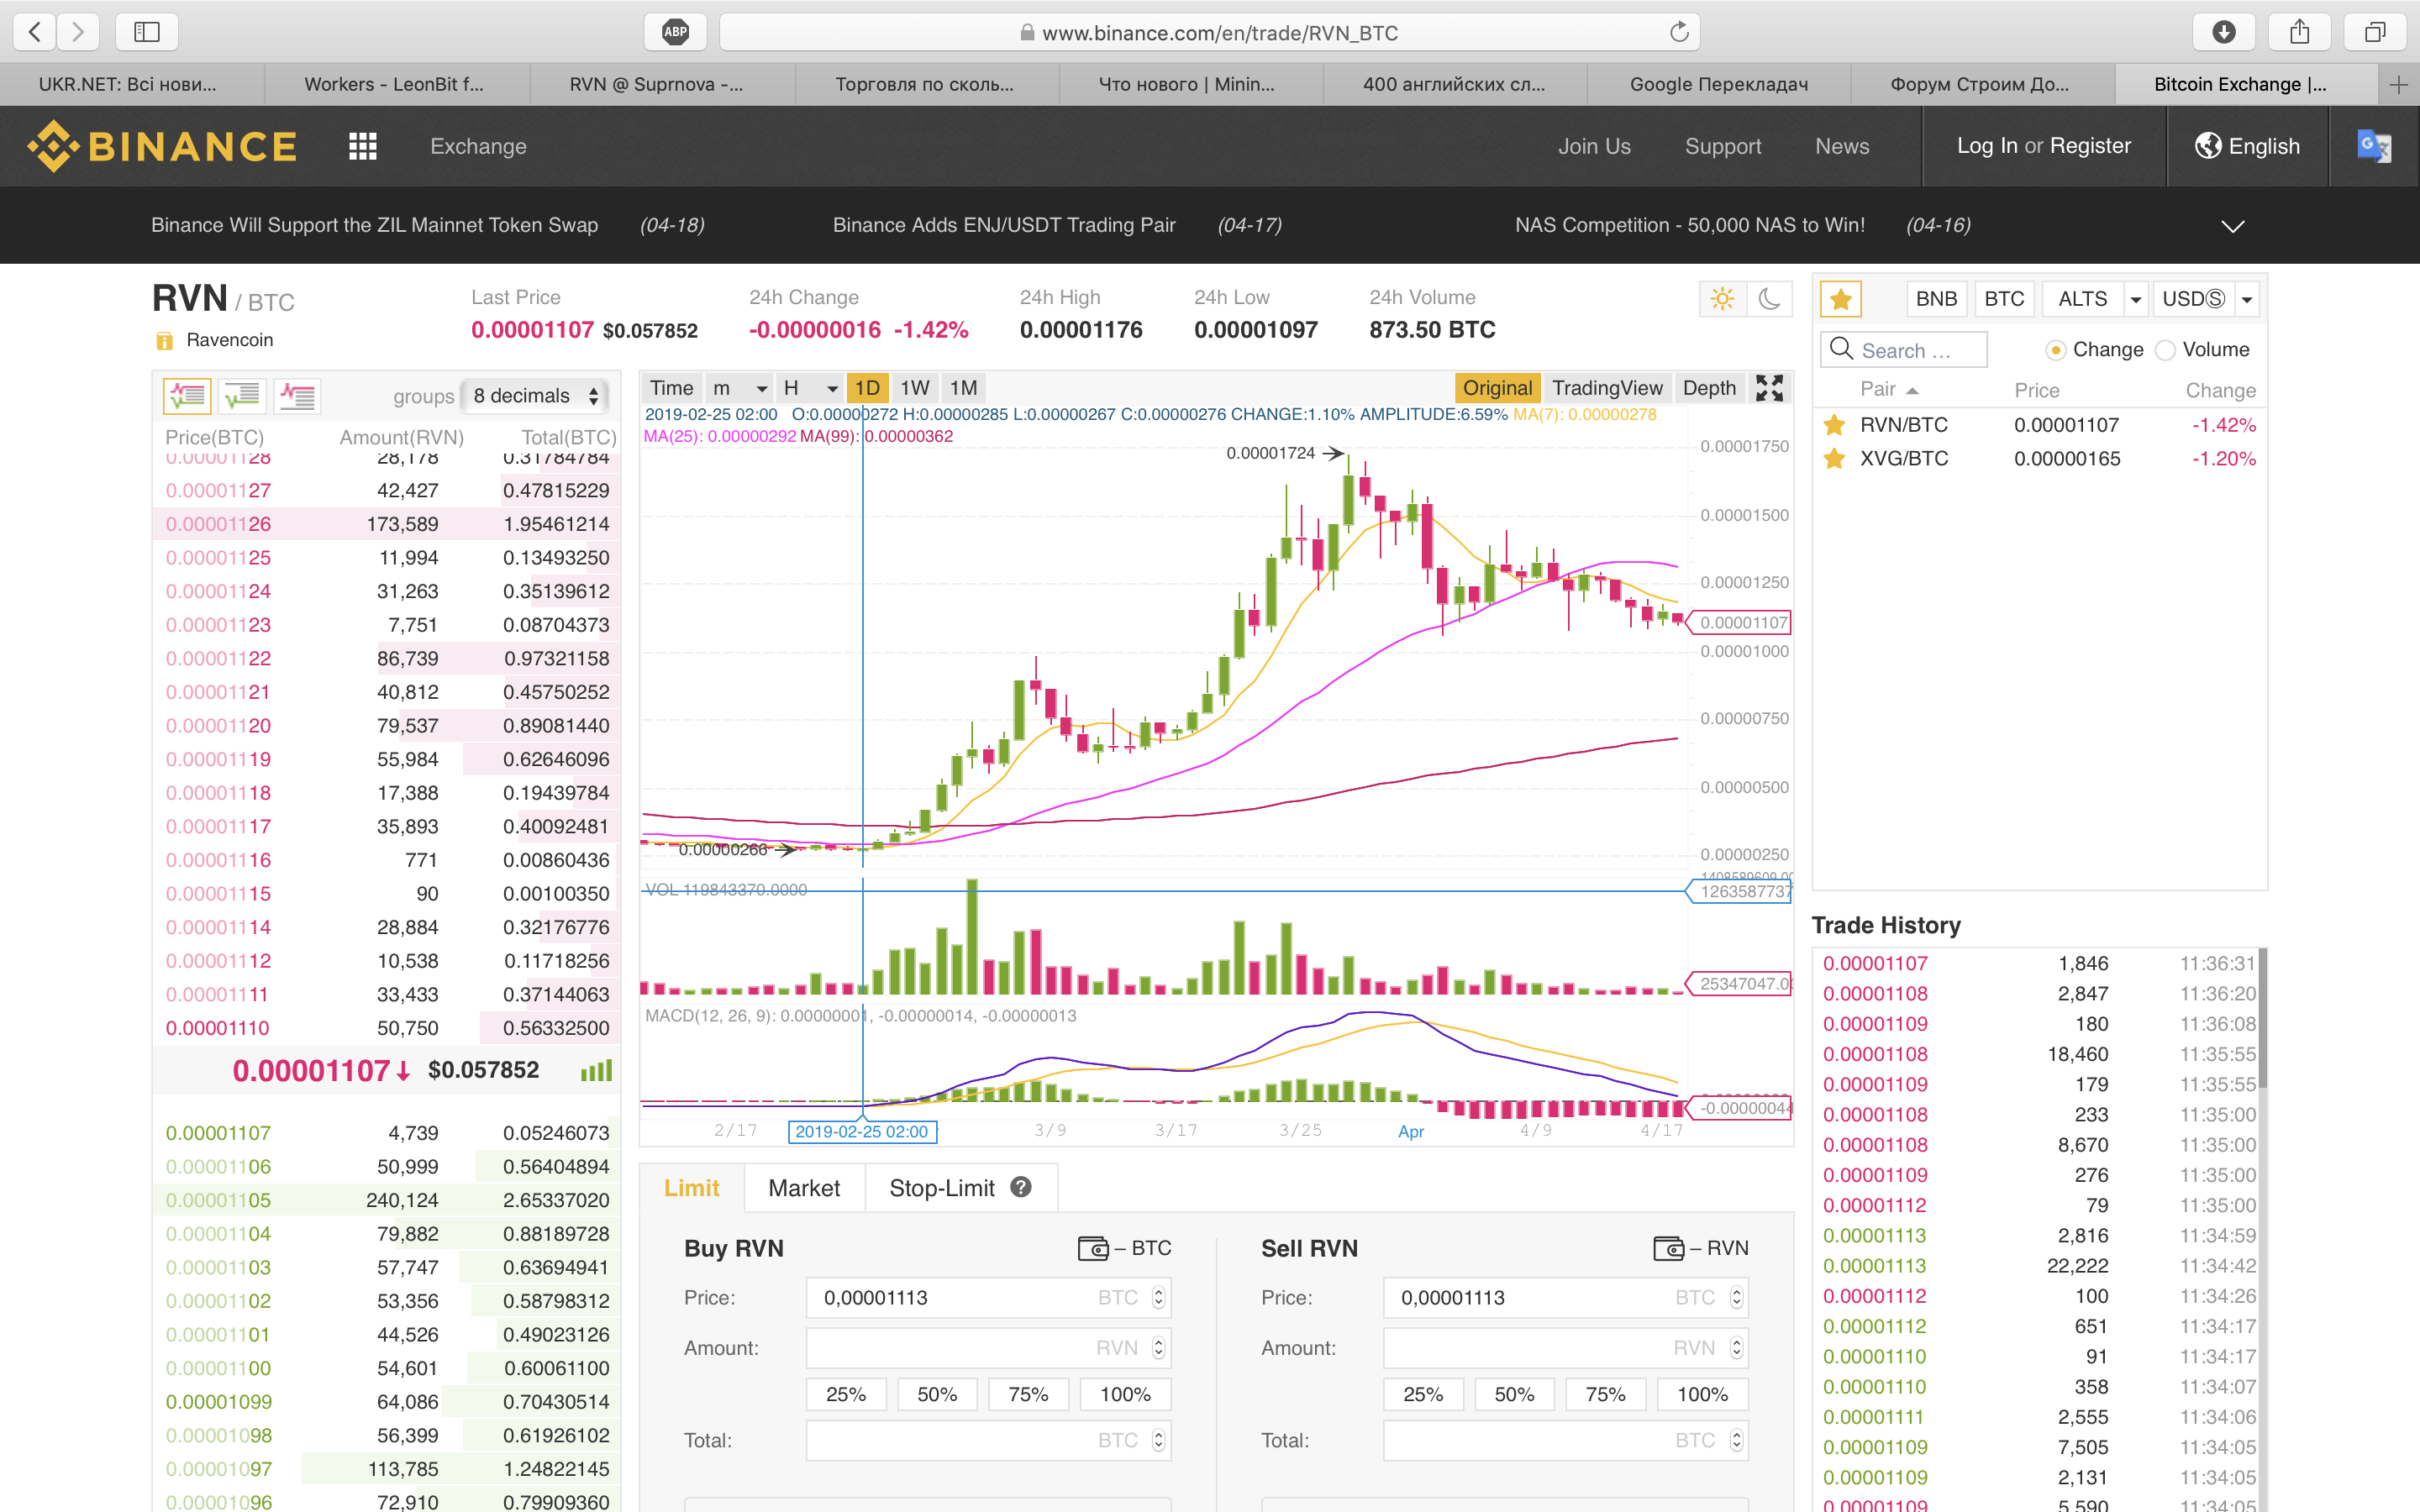Switch to the Market order tab
Image resolution: width=2420 pixels, height=1512 pixels.
coord(804,1188)
